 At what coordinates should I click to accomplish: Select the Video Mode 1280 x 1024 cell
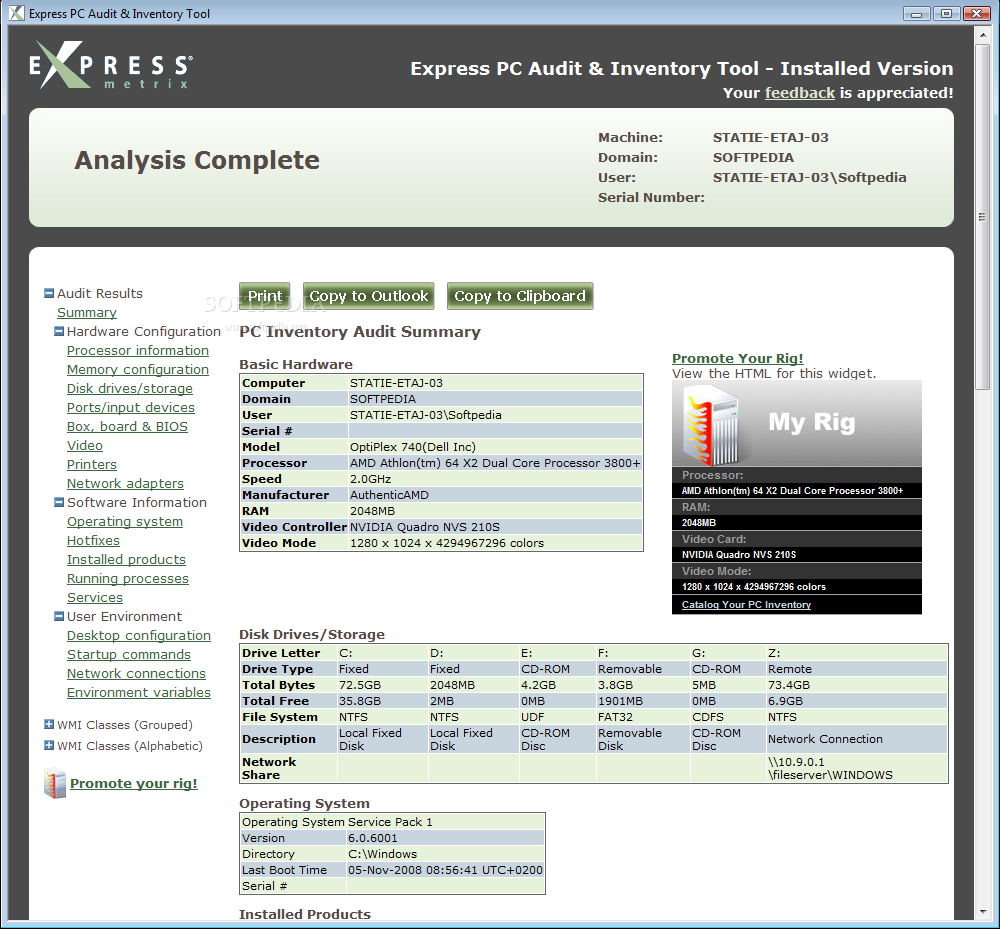[x=495, y=543]
